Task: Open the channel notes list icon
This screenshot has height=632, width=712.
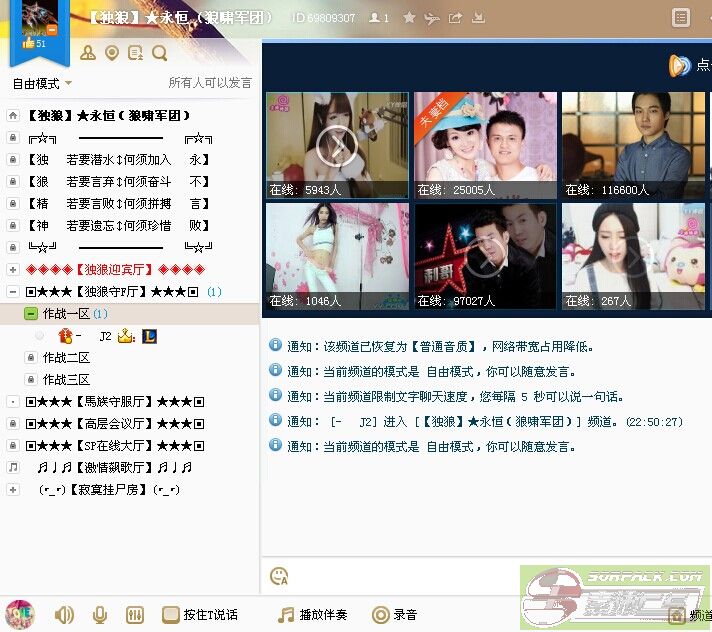Action: (135, 53)
